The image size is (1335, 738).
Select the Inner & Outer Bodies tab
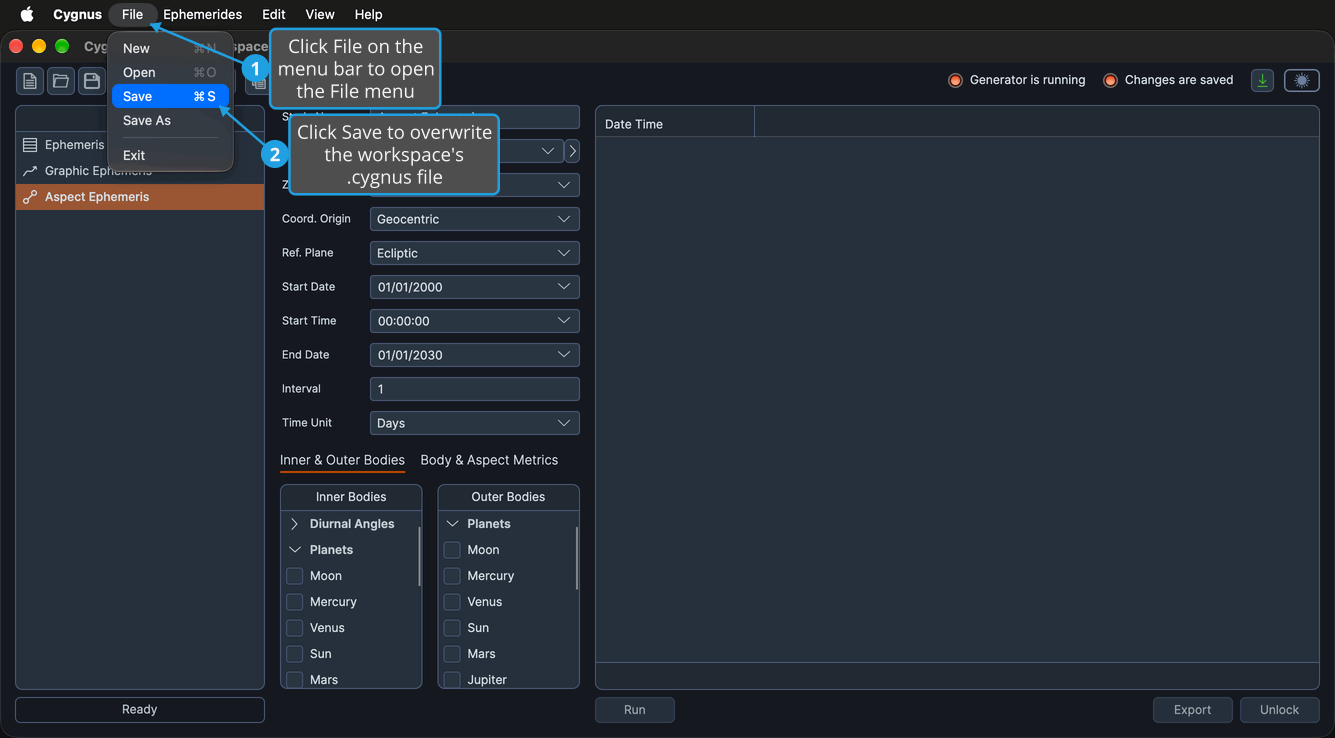342,460
